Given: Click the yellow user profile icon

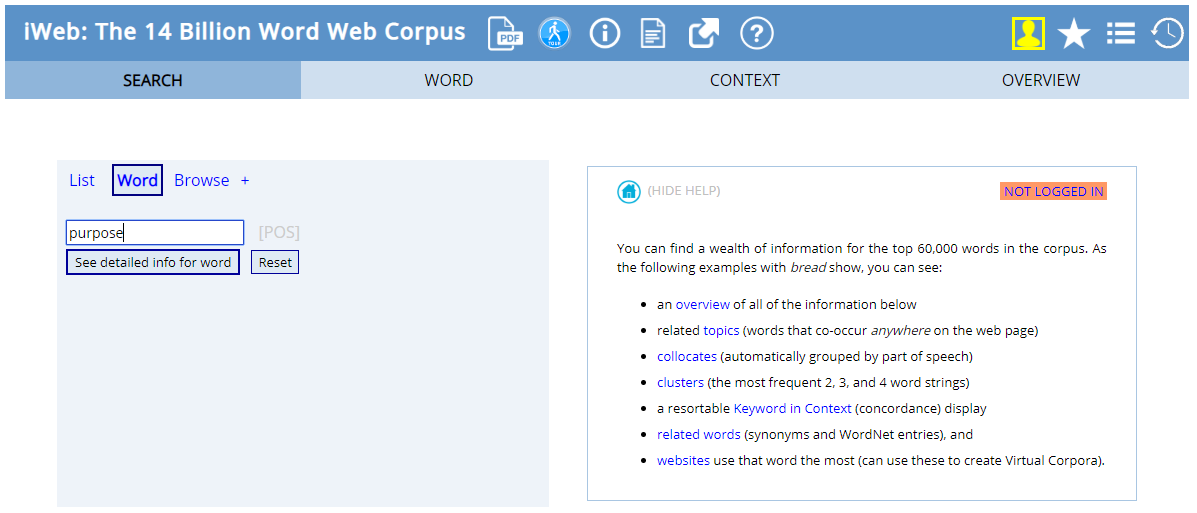Looking at the screenshot, I should (1029, 34).
